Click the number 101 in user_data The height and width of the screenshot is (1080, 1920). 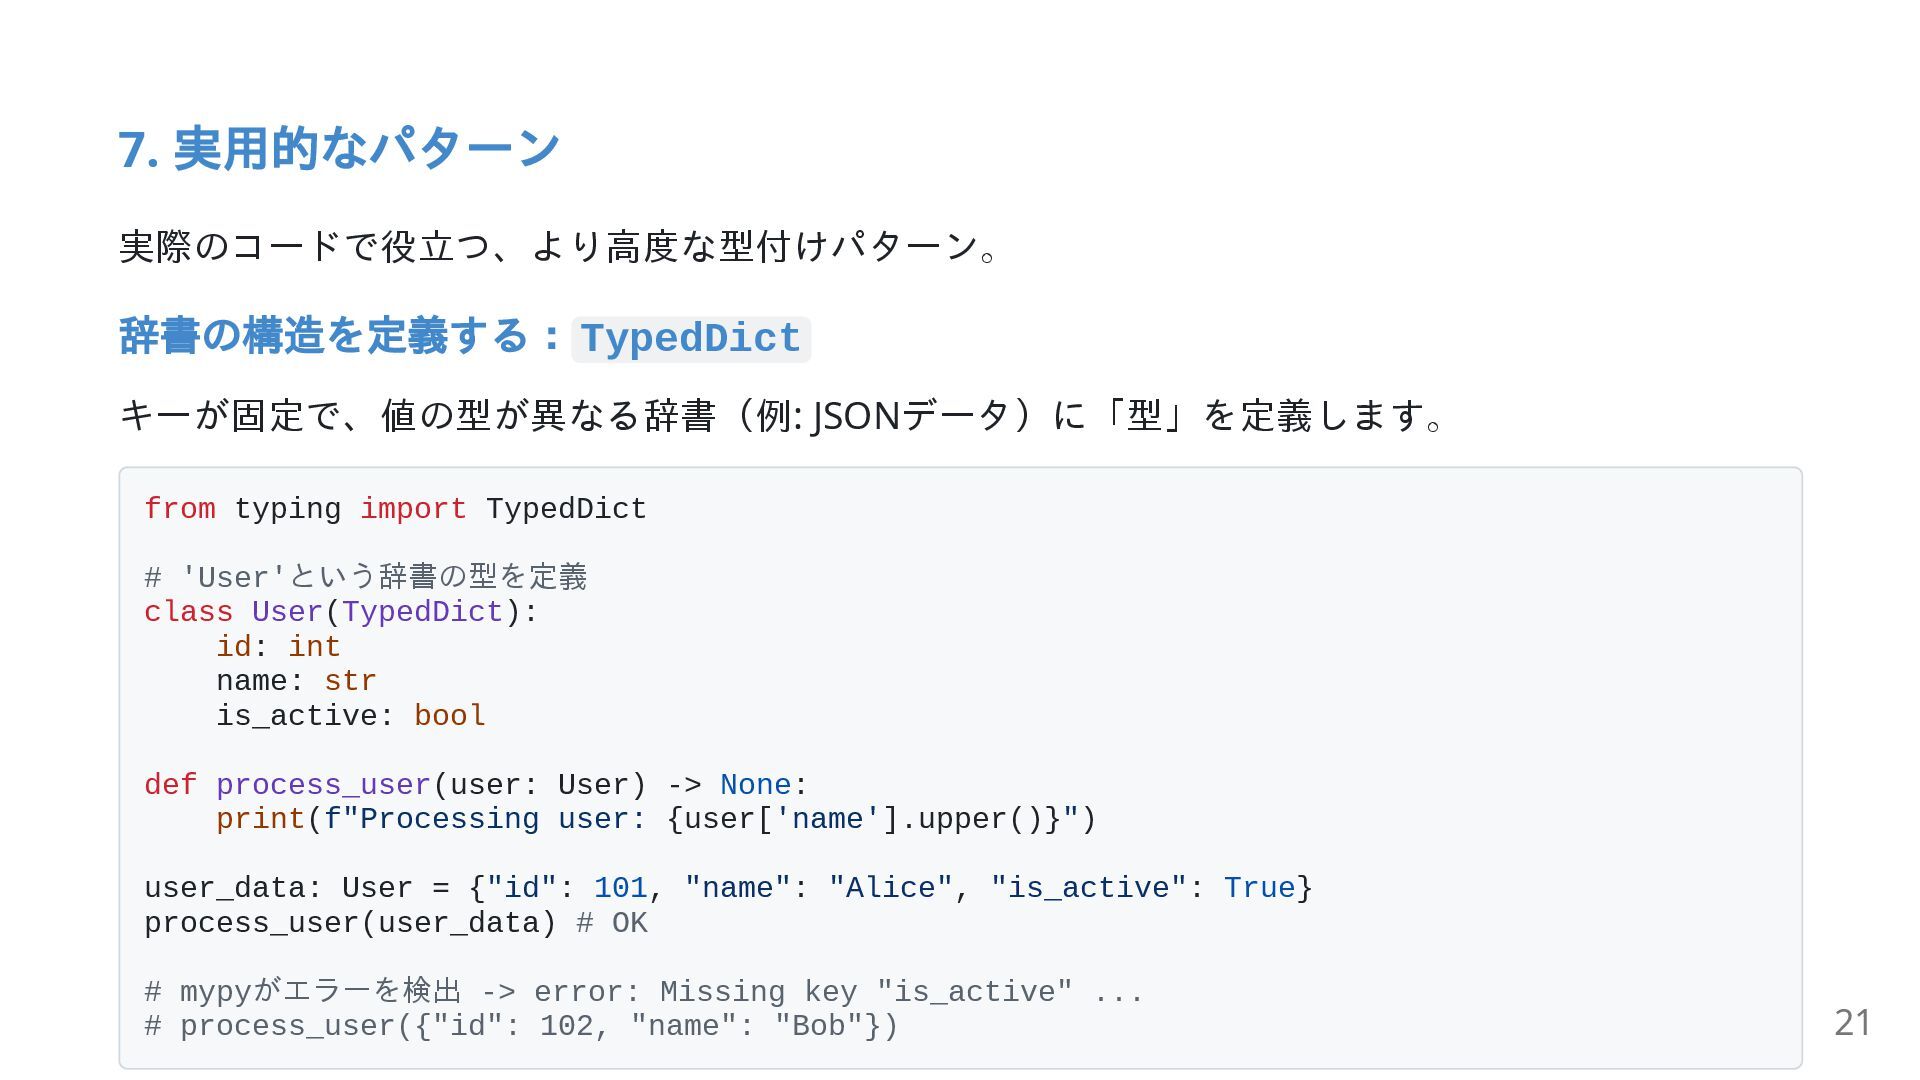tap(621, 888)
